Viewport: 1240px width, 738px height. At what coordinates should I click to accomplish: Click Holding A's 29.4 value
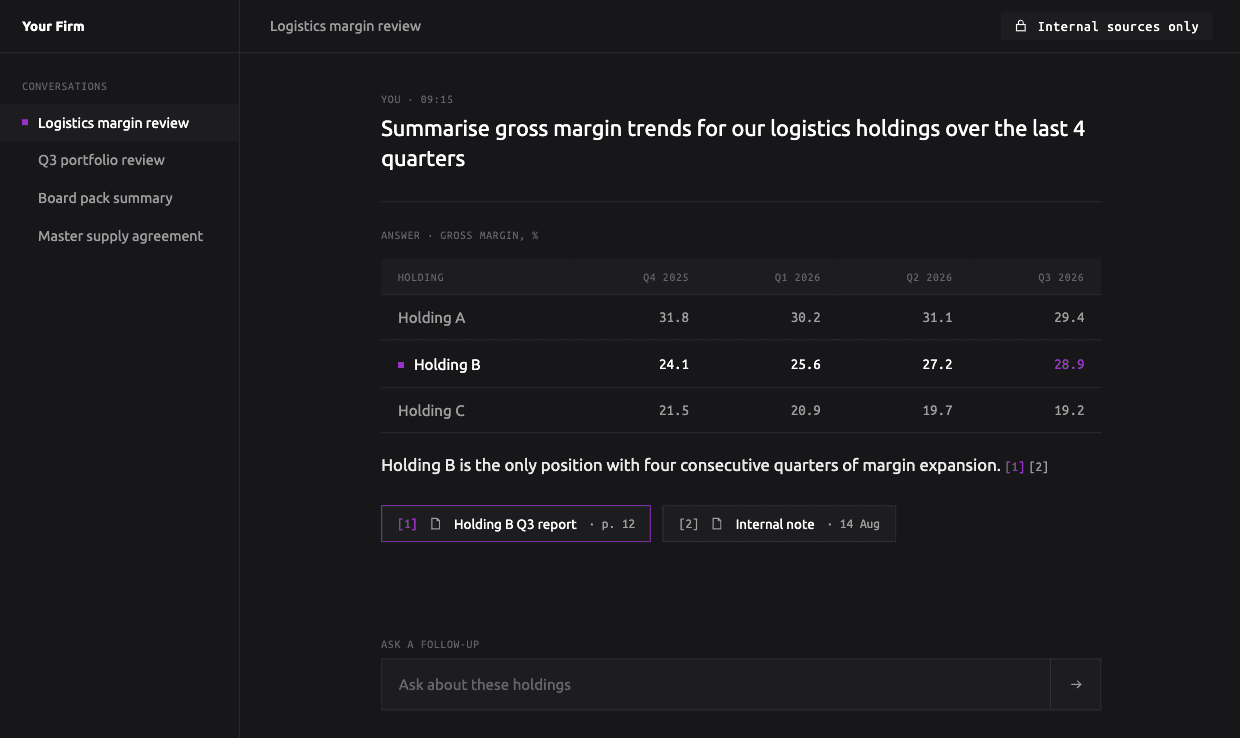[x=1069, y=318]
